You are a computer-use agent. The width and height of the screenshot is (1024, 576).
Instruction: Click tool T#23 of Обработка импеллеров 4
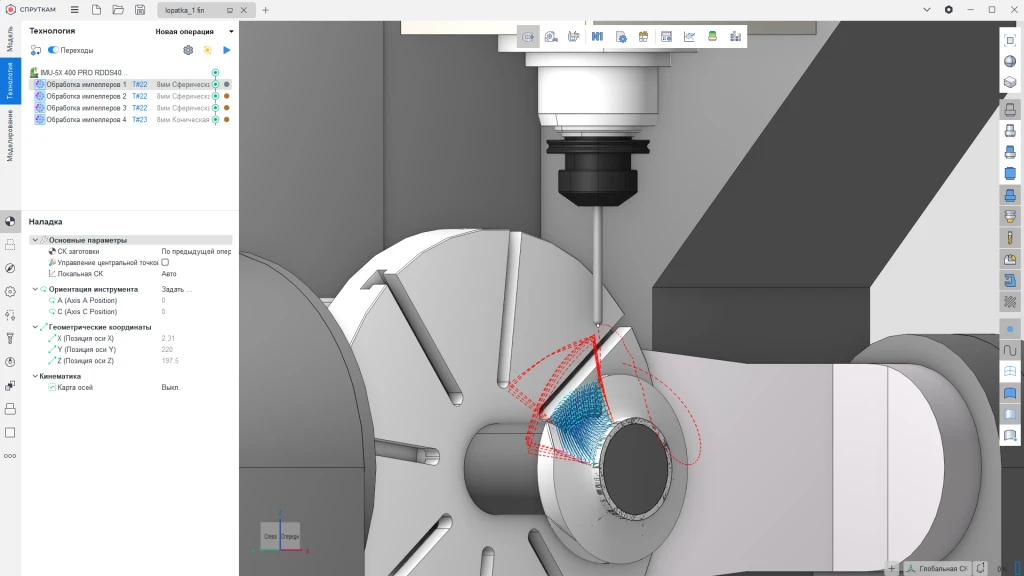(x=140, y=120)
